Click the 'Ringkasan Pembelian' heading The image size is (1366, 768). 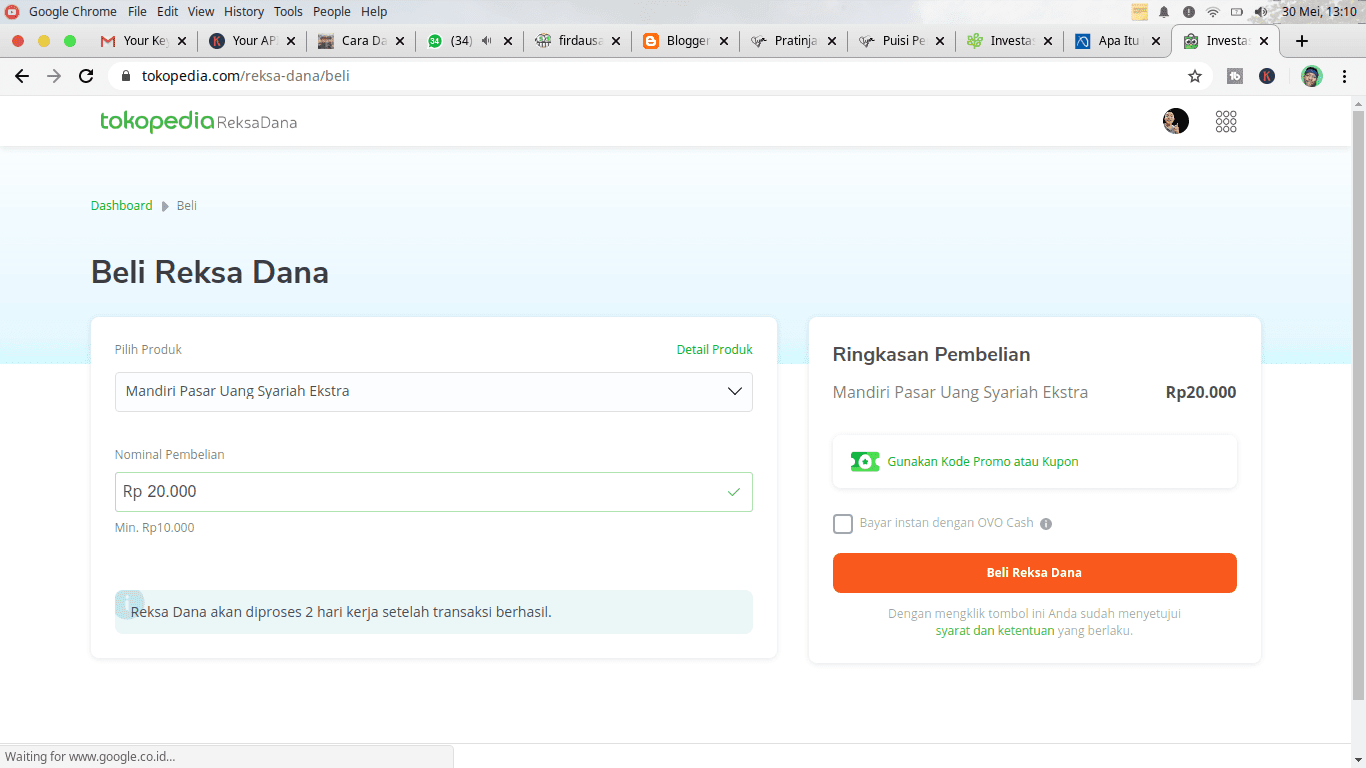pos(931,355)
